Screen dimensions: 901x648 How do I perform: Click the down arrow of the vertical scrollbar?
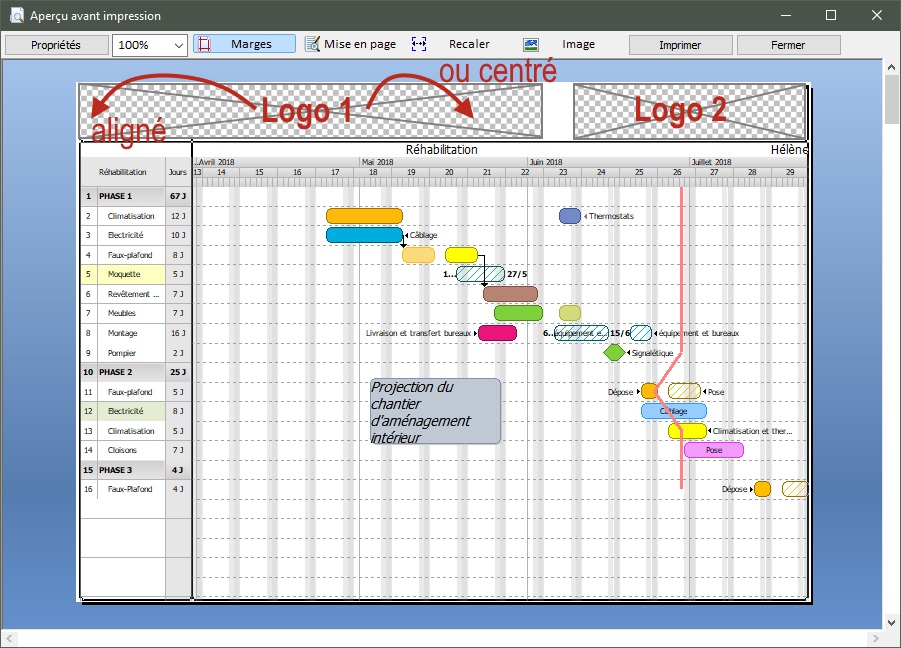click(x=891, y=622)
